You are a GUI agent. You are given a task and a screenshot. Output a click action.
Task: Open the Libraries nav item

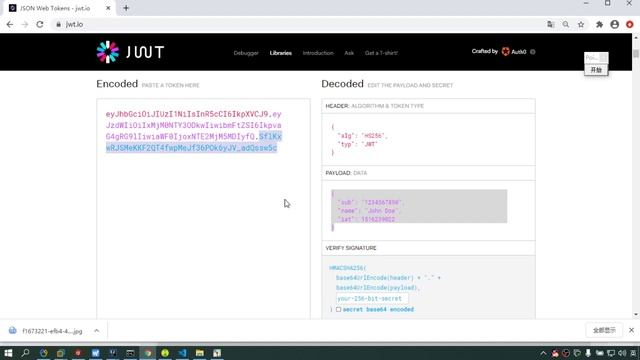pos(280,53)
